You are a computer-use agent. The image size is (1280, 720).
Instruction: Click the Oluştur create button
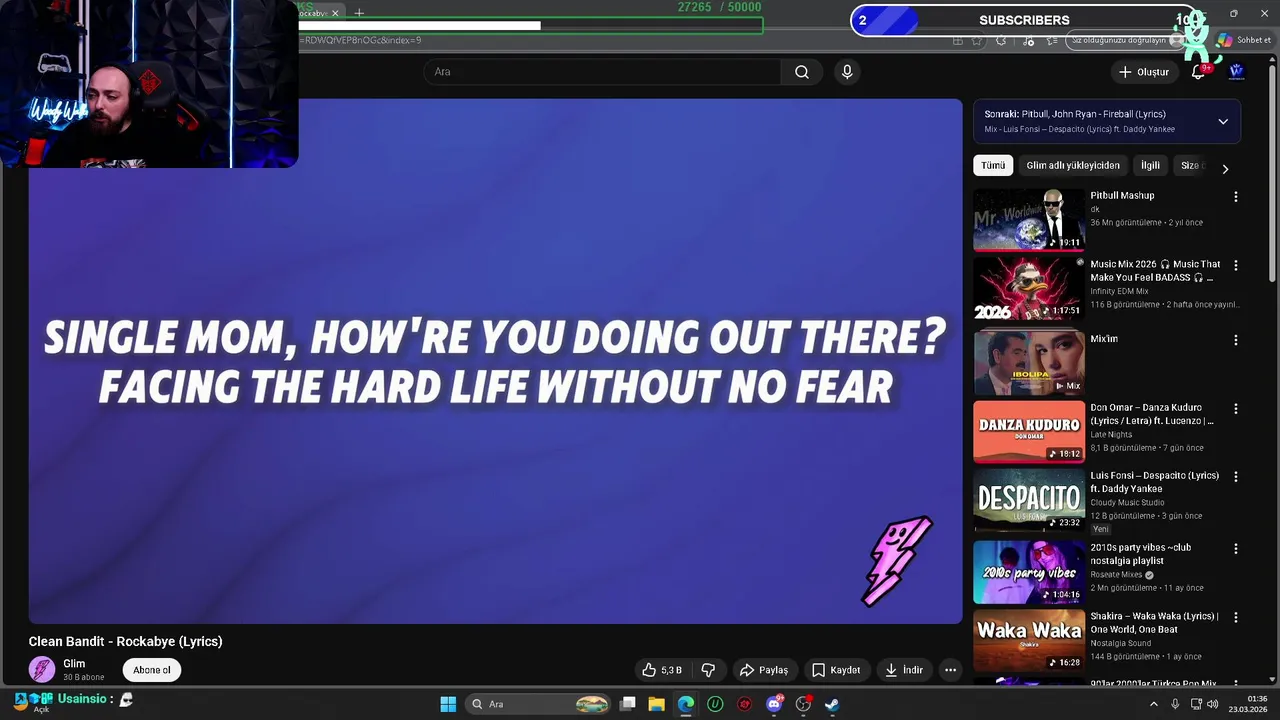tap(1144, 72)
